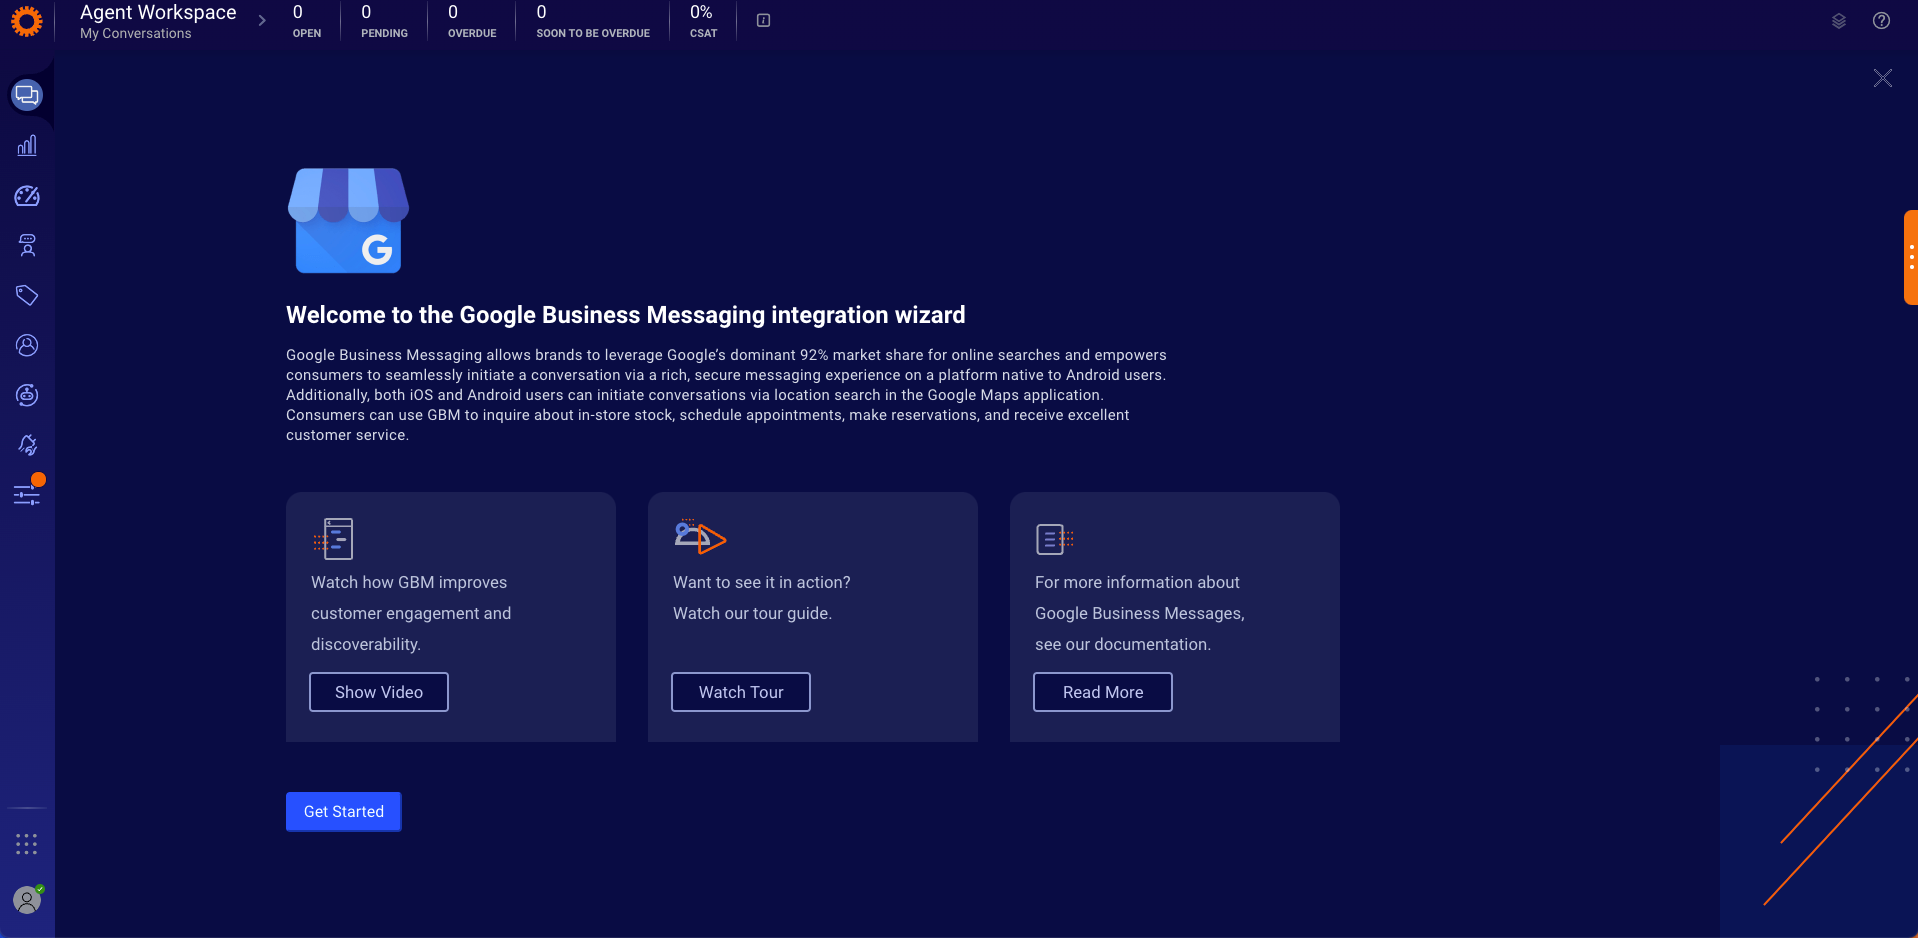Click the wizard welcome heading text
This screenshot has height=938, width=1918.
[626, 315]
